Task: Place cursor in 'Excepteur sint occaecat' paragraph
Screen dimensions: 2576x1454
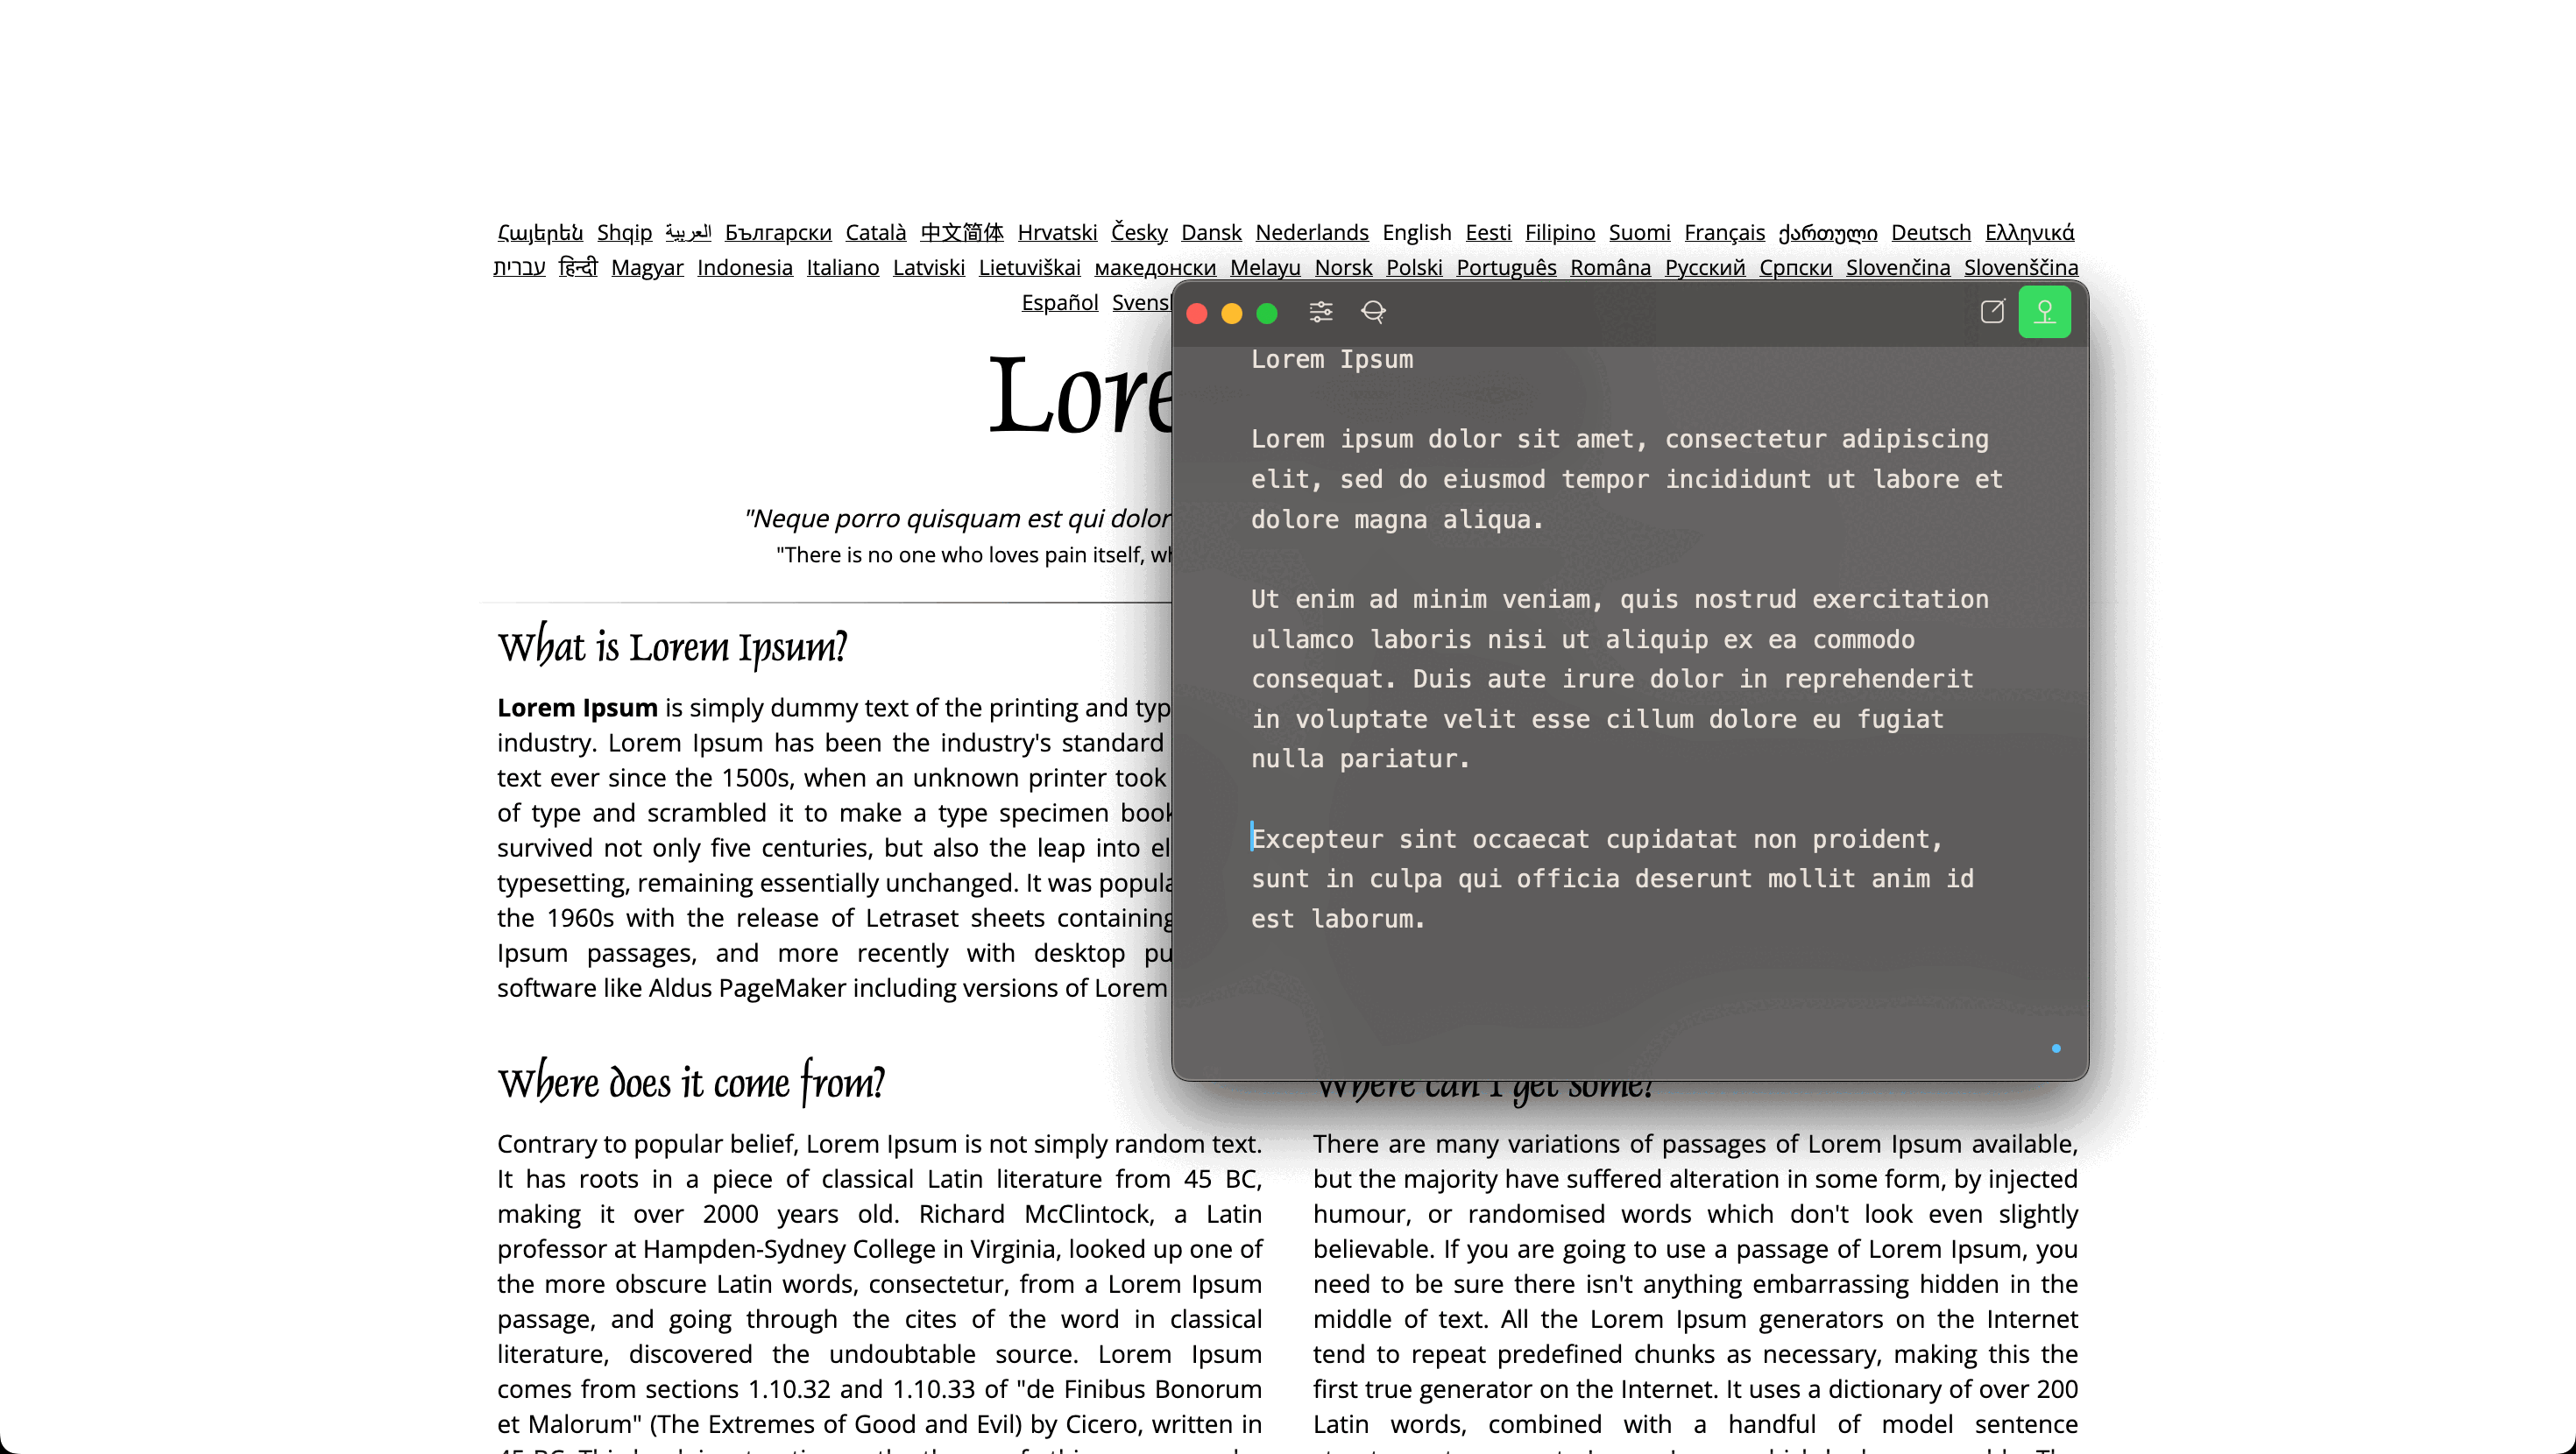Action: point(1596,878)
